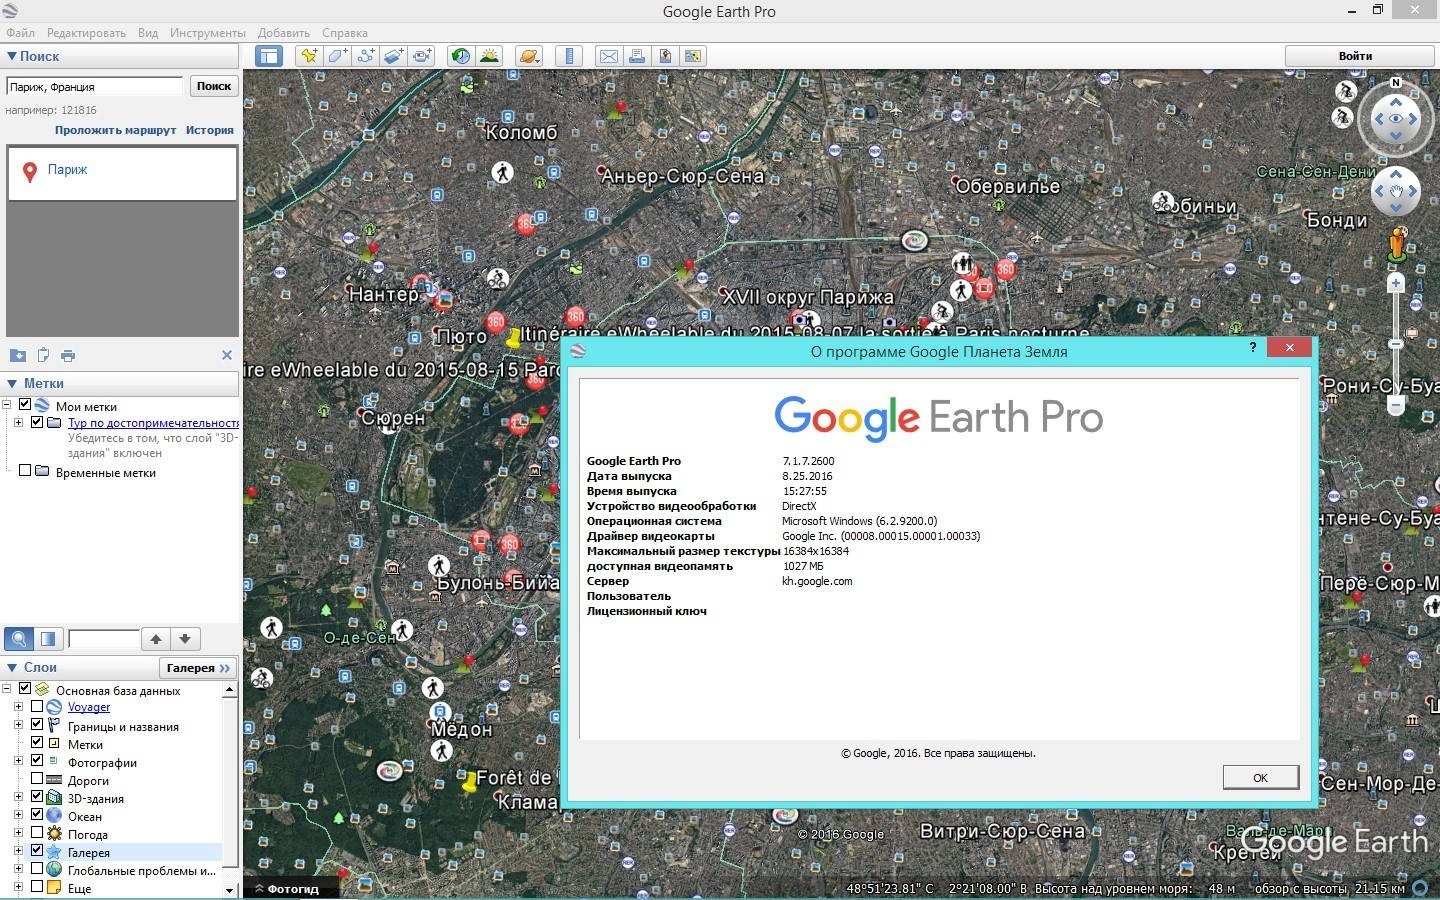Click the Print toolbar icon
Image resolution: width=1440 pixels, height=900 pixels.
[636, 56]
